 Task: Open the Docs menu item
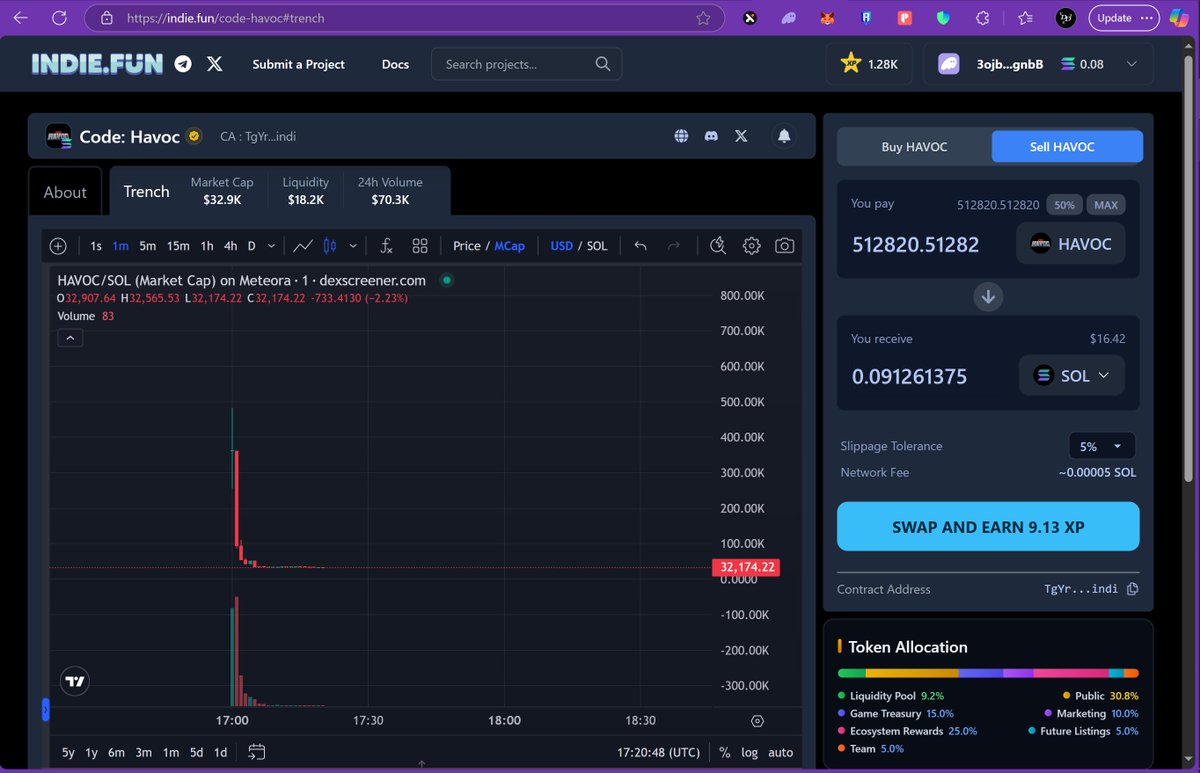click(x=395, y=64)
